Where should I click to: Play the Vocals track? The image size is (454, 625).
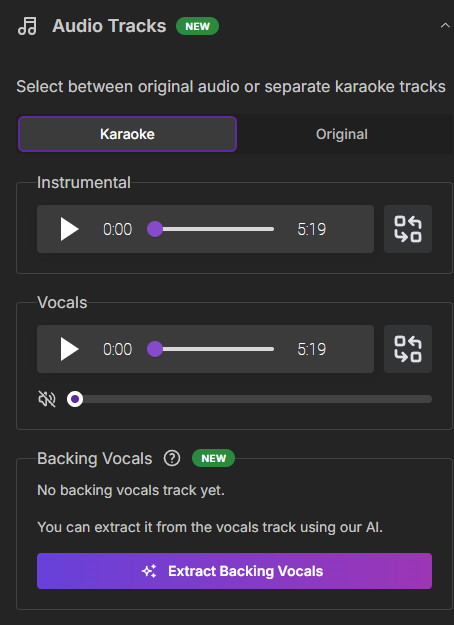(69, 349)
